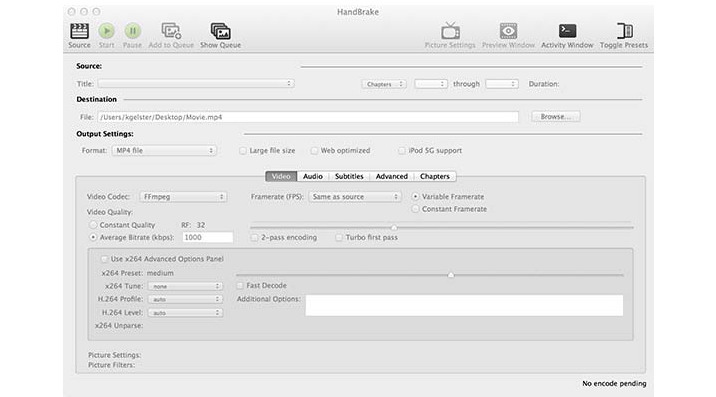Open the Show Queue icon
Image resolution: width=716 pixels, height=397 pixels.
(221, 31)
